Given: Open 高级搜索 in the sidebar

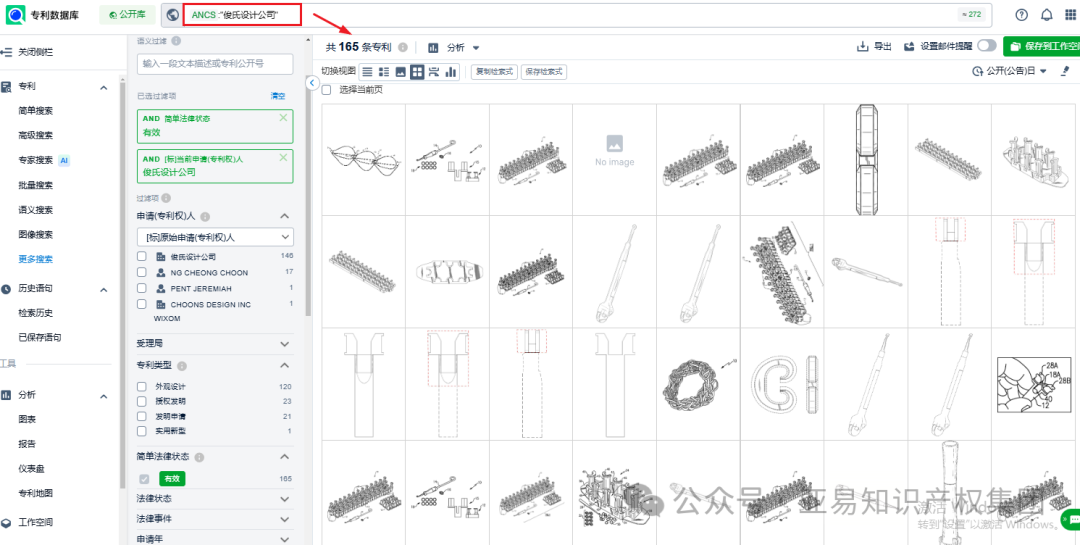Looking at the screenshot, I should coord(36,135).
